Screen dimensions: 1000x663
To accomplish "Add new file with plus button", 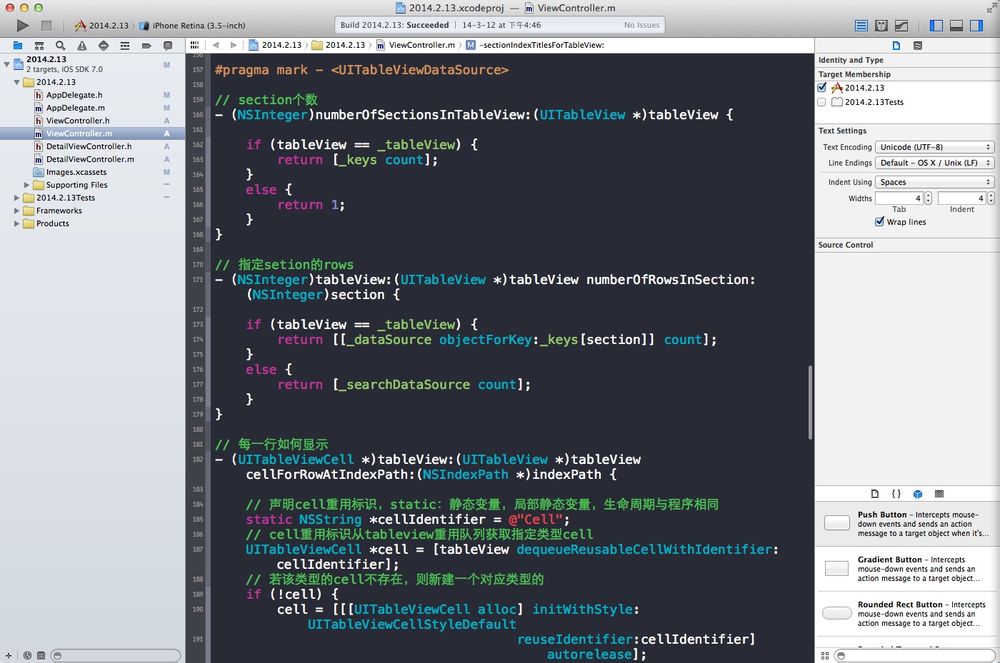I will 8,655.
